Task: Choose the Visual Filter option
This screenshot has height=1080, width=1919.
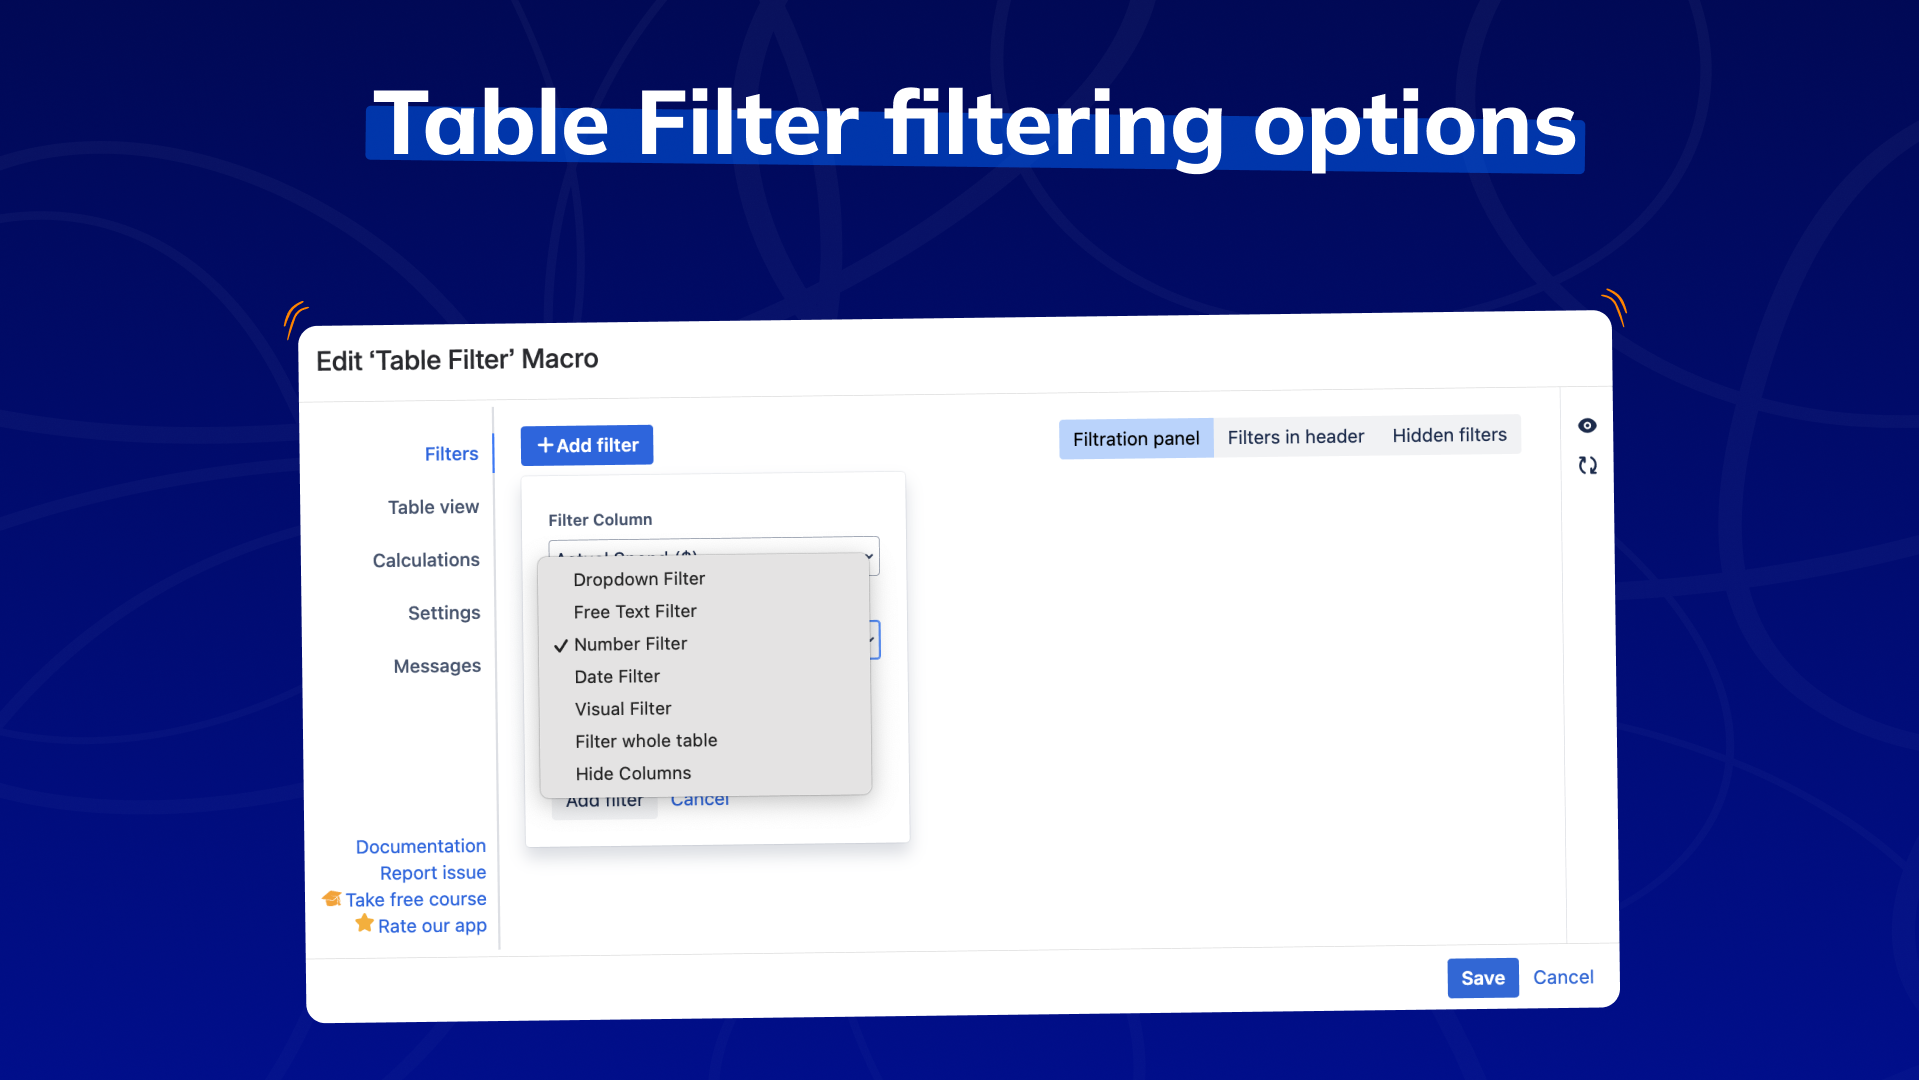Action: coord(623,709)
